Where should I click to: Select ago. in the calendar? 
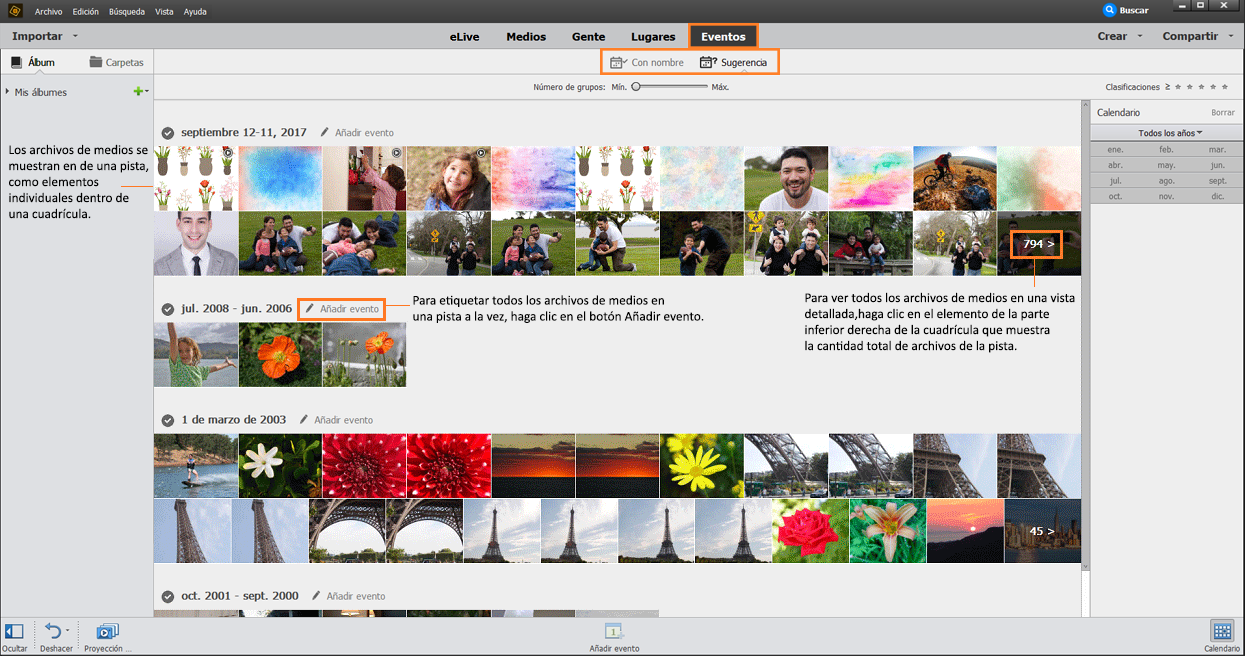1166,181
